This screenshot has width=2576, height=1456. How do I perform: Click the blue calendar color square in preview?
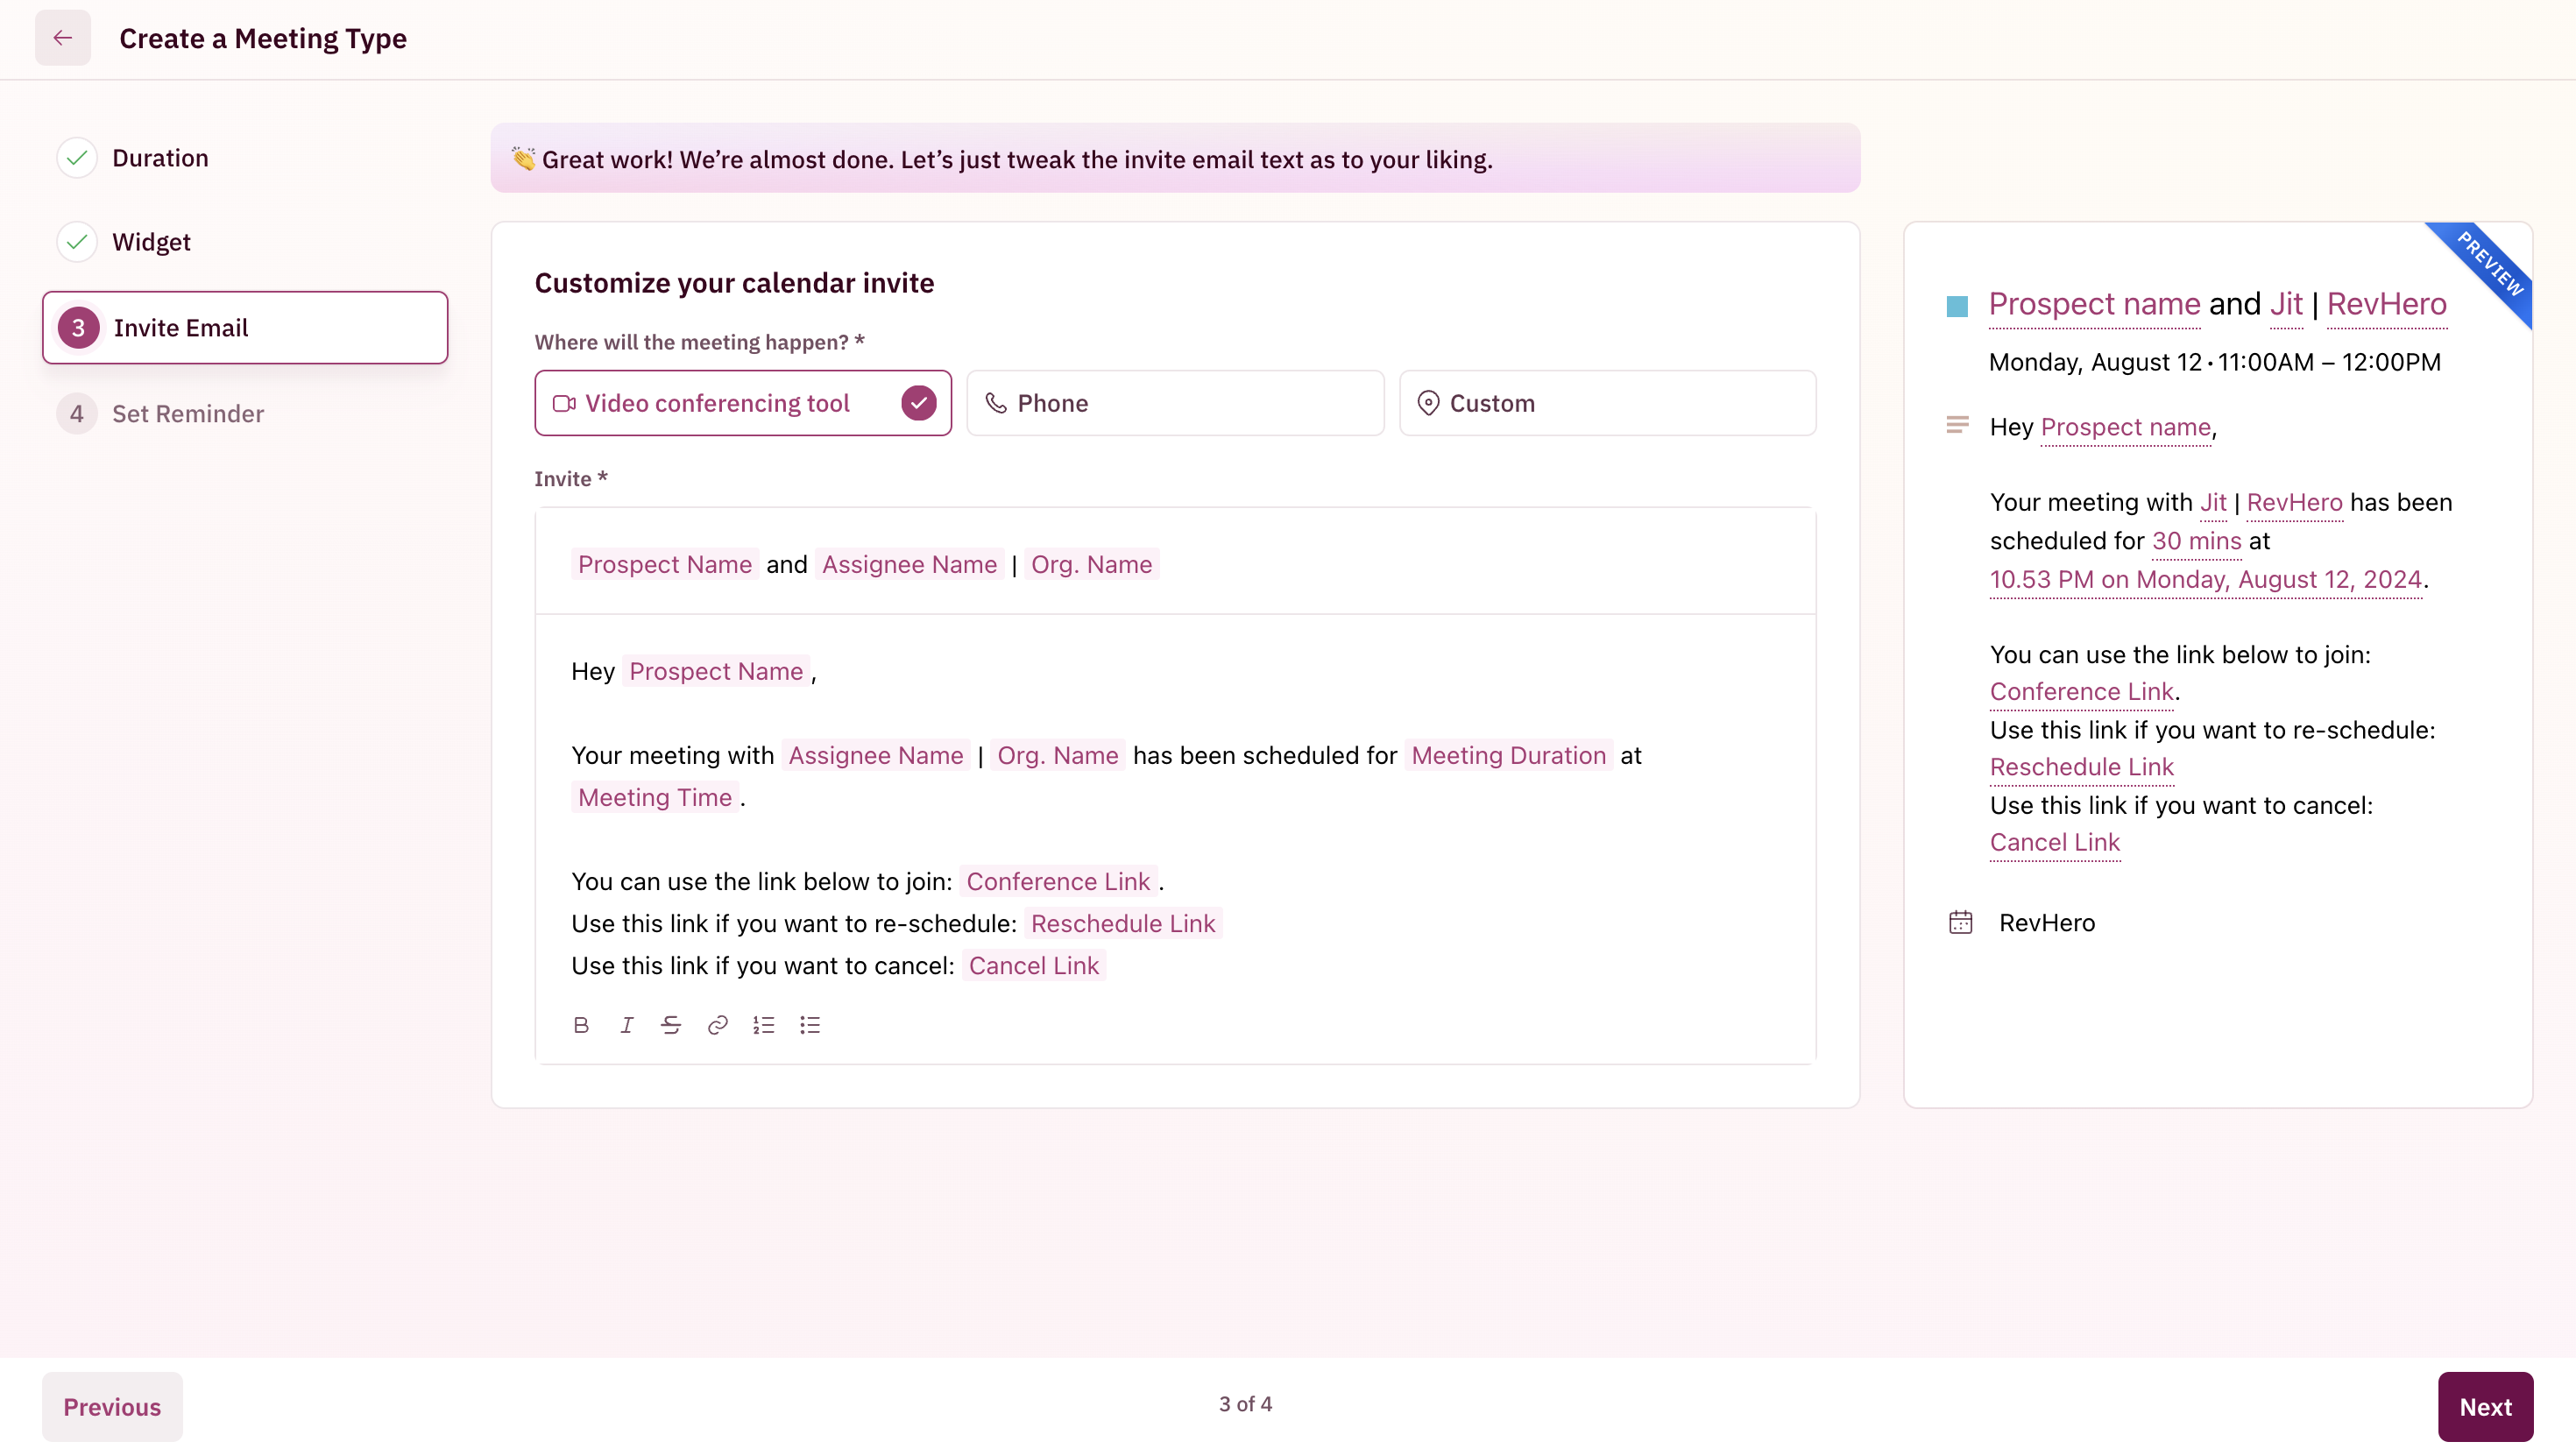click(x=1957, y=306)
